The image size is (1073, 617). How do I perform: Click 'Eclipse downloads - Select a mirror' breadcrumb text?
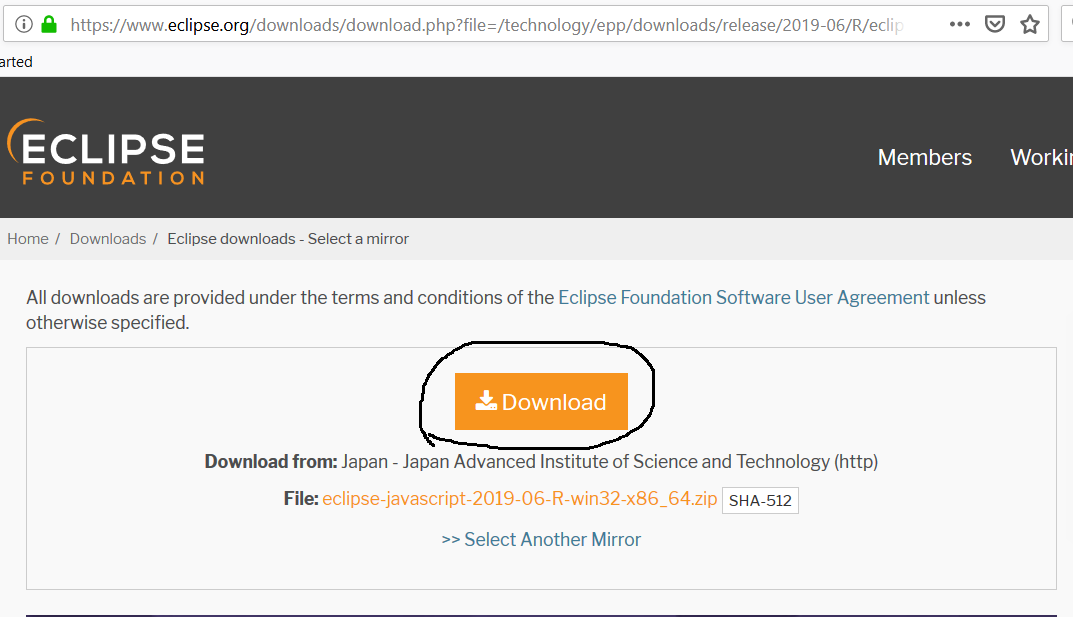click(x=288, y=239)
